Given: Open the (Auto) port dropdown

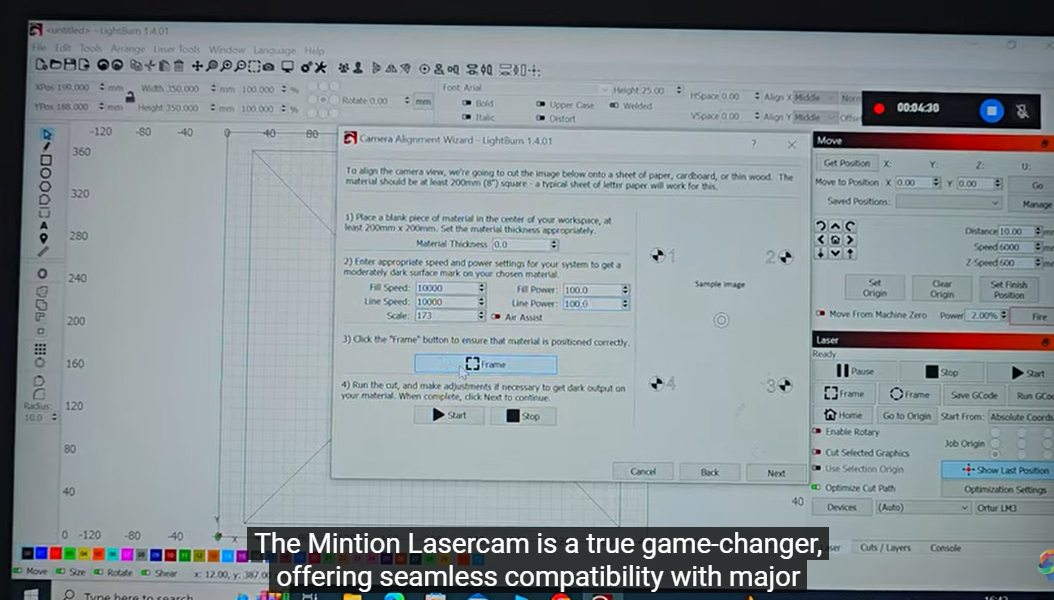Looking at the screenshot, I should click(921, 508).
